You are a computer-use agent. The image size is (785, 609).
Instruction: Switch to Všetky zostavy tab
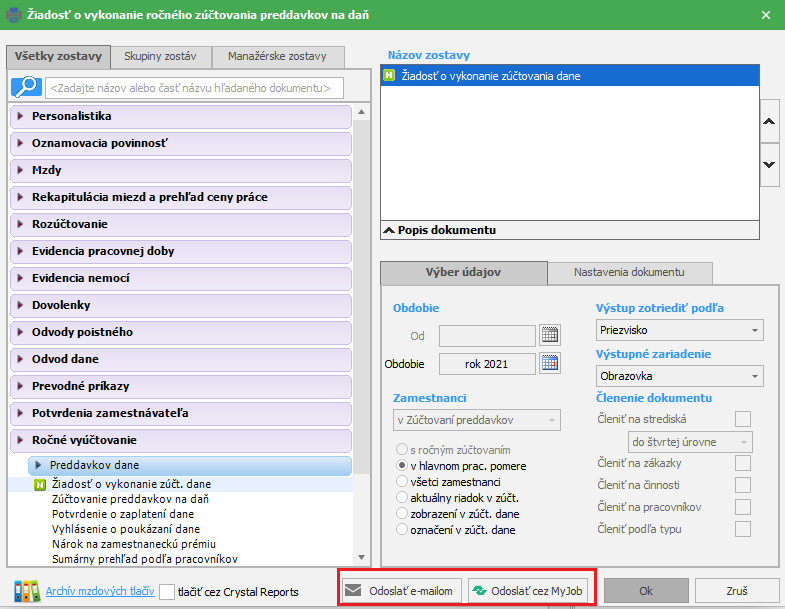(58, 57)
